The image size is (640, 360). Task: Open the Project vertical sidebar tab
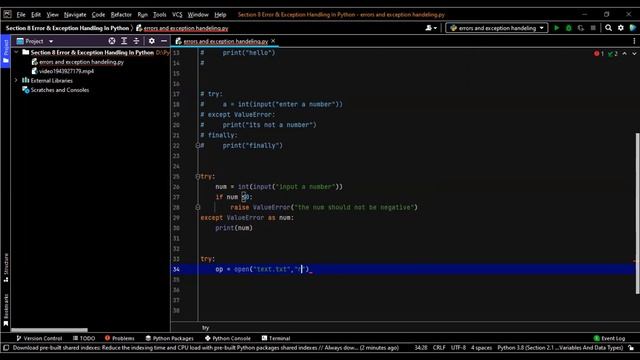pyautogui.click(x=5, y=51)
